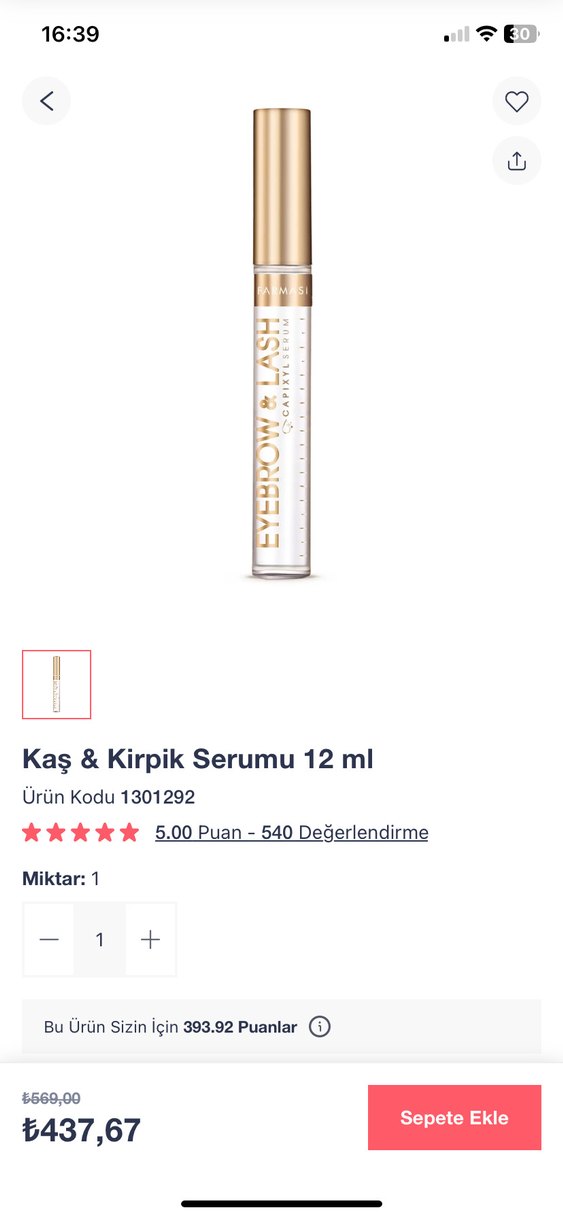563x1218 pixels.
Task: Tap the discounted price ₺437,67
Action: (x=82, y=1130)
